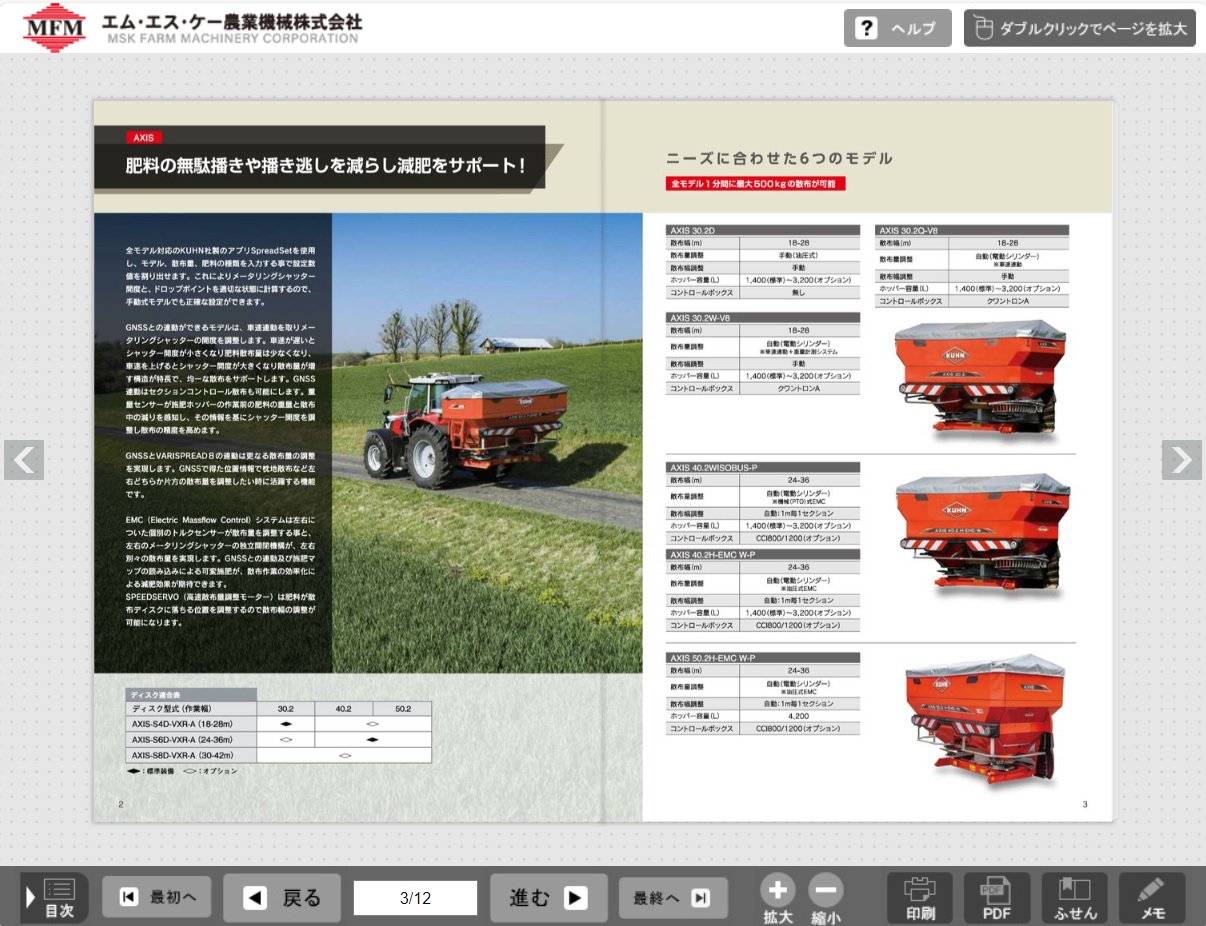The image size is (1206, 926).
Task: Jump to the last page (最終へ)
Action: click(673, 897)
